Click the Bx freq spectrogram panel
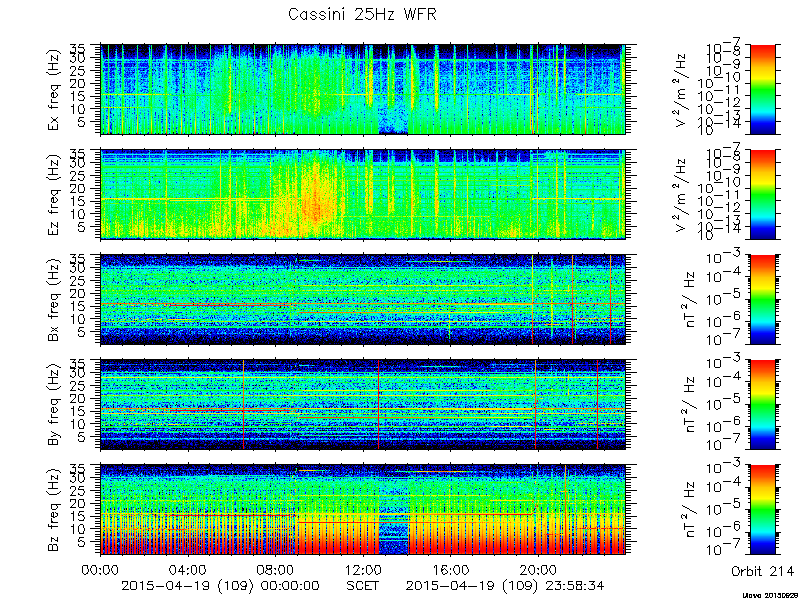 tap(363, 299)
